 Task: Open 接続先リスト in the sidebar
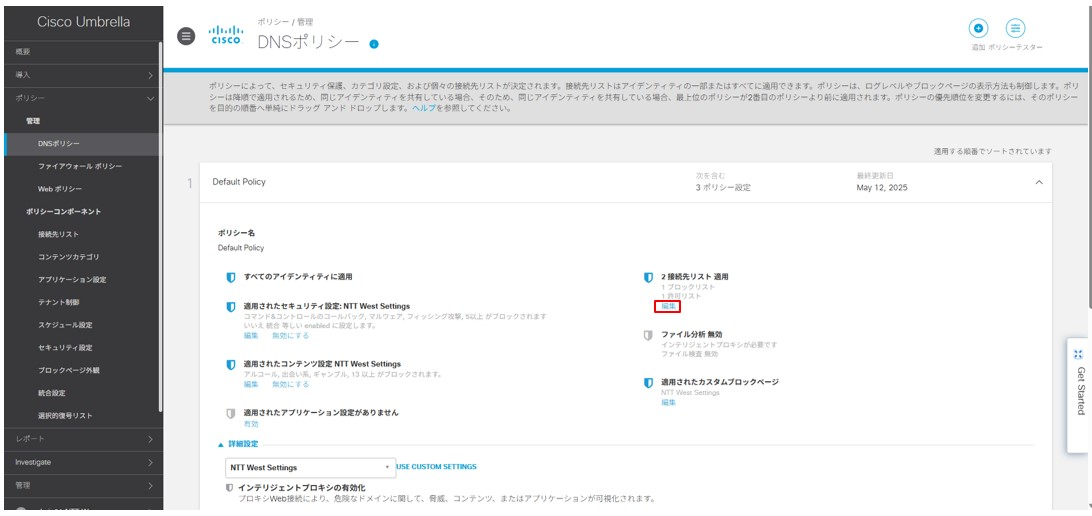pyautogui.click(x=58, y=235)
